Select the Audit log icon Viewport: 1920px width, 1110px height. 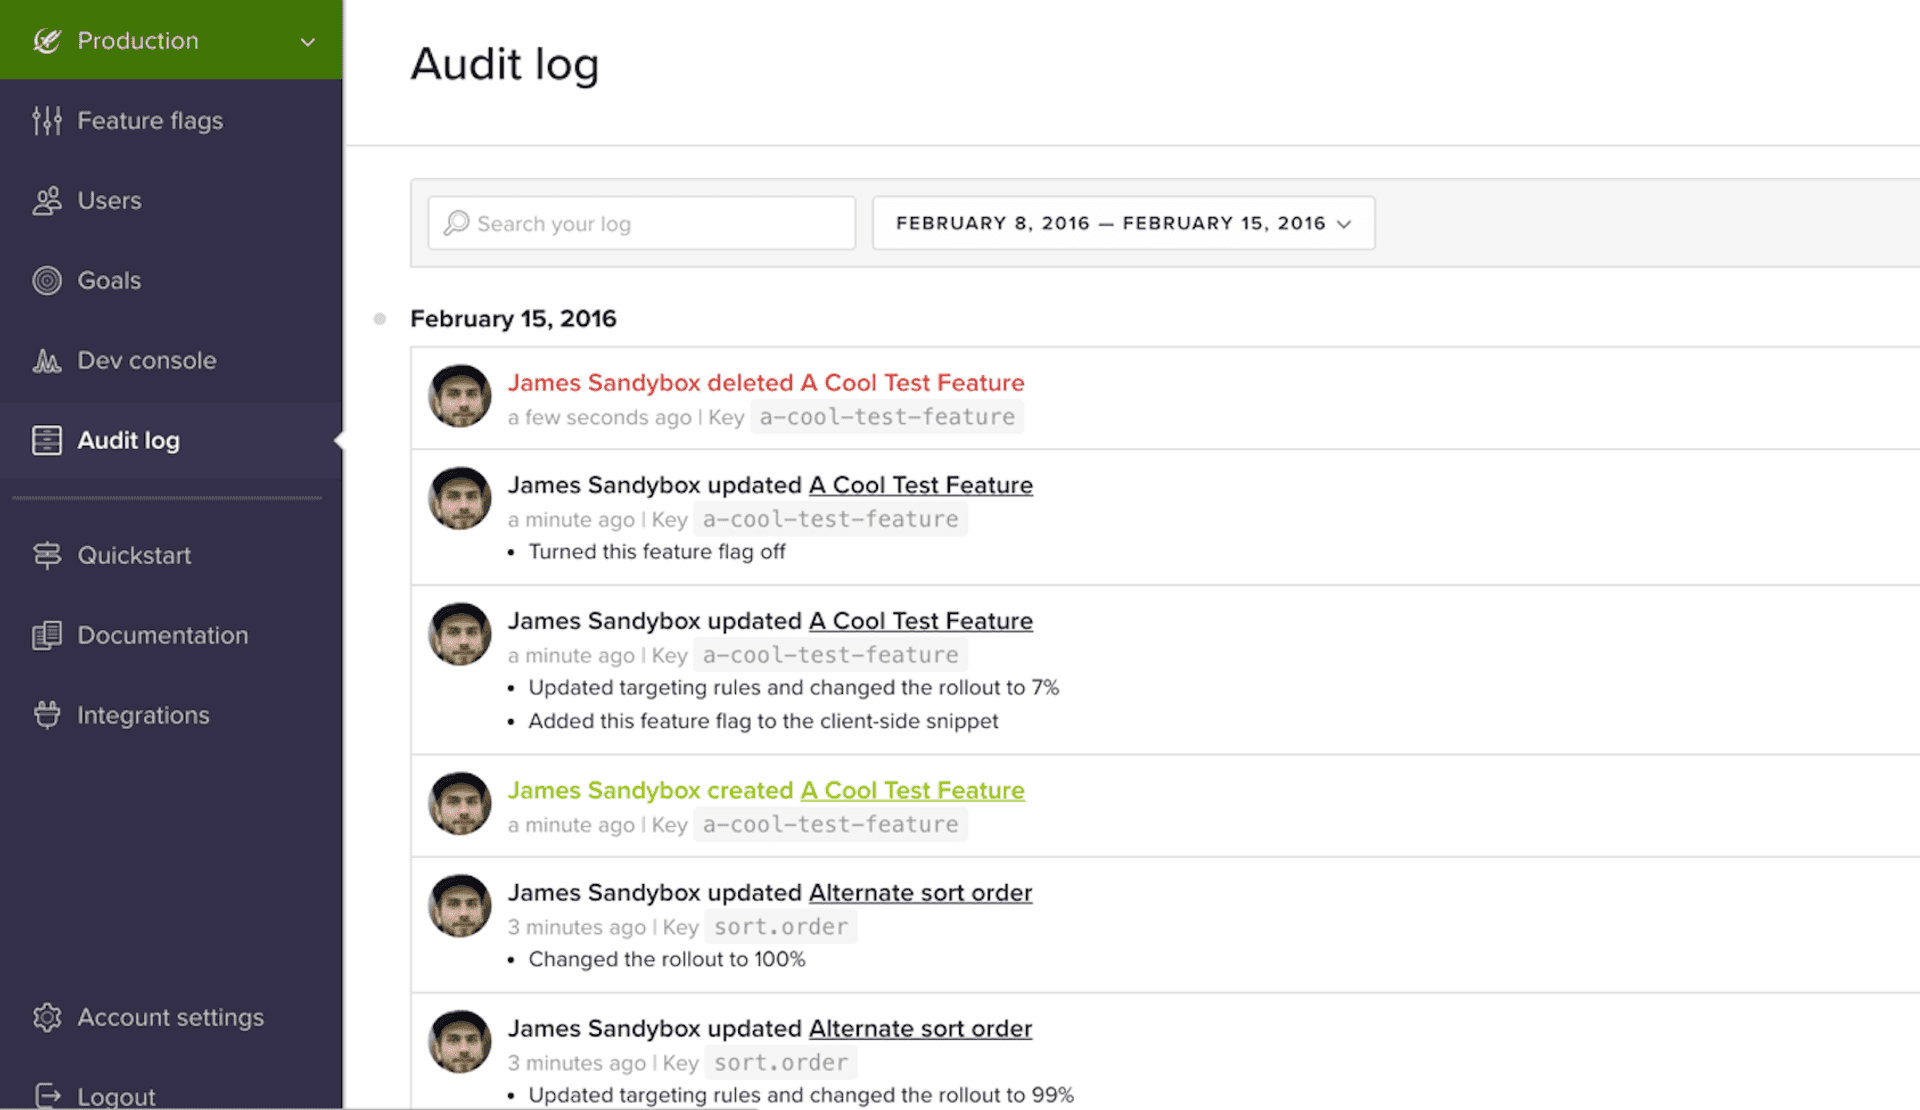coord(46,440)
